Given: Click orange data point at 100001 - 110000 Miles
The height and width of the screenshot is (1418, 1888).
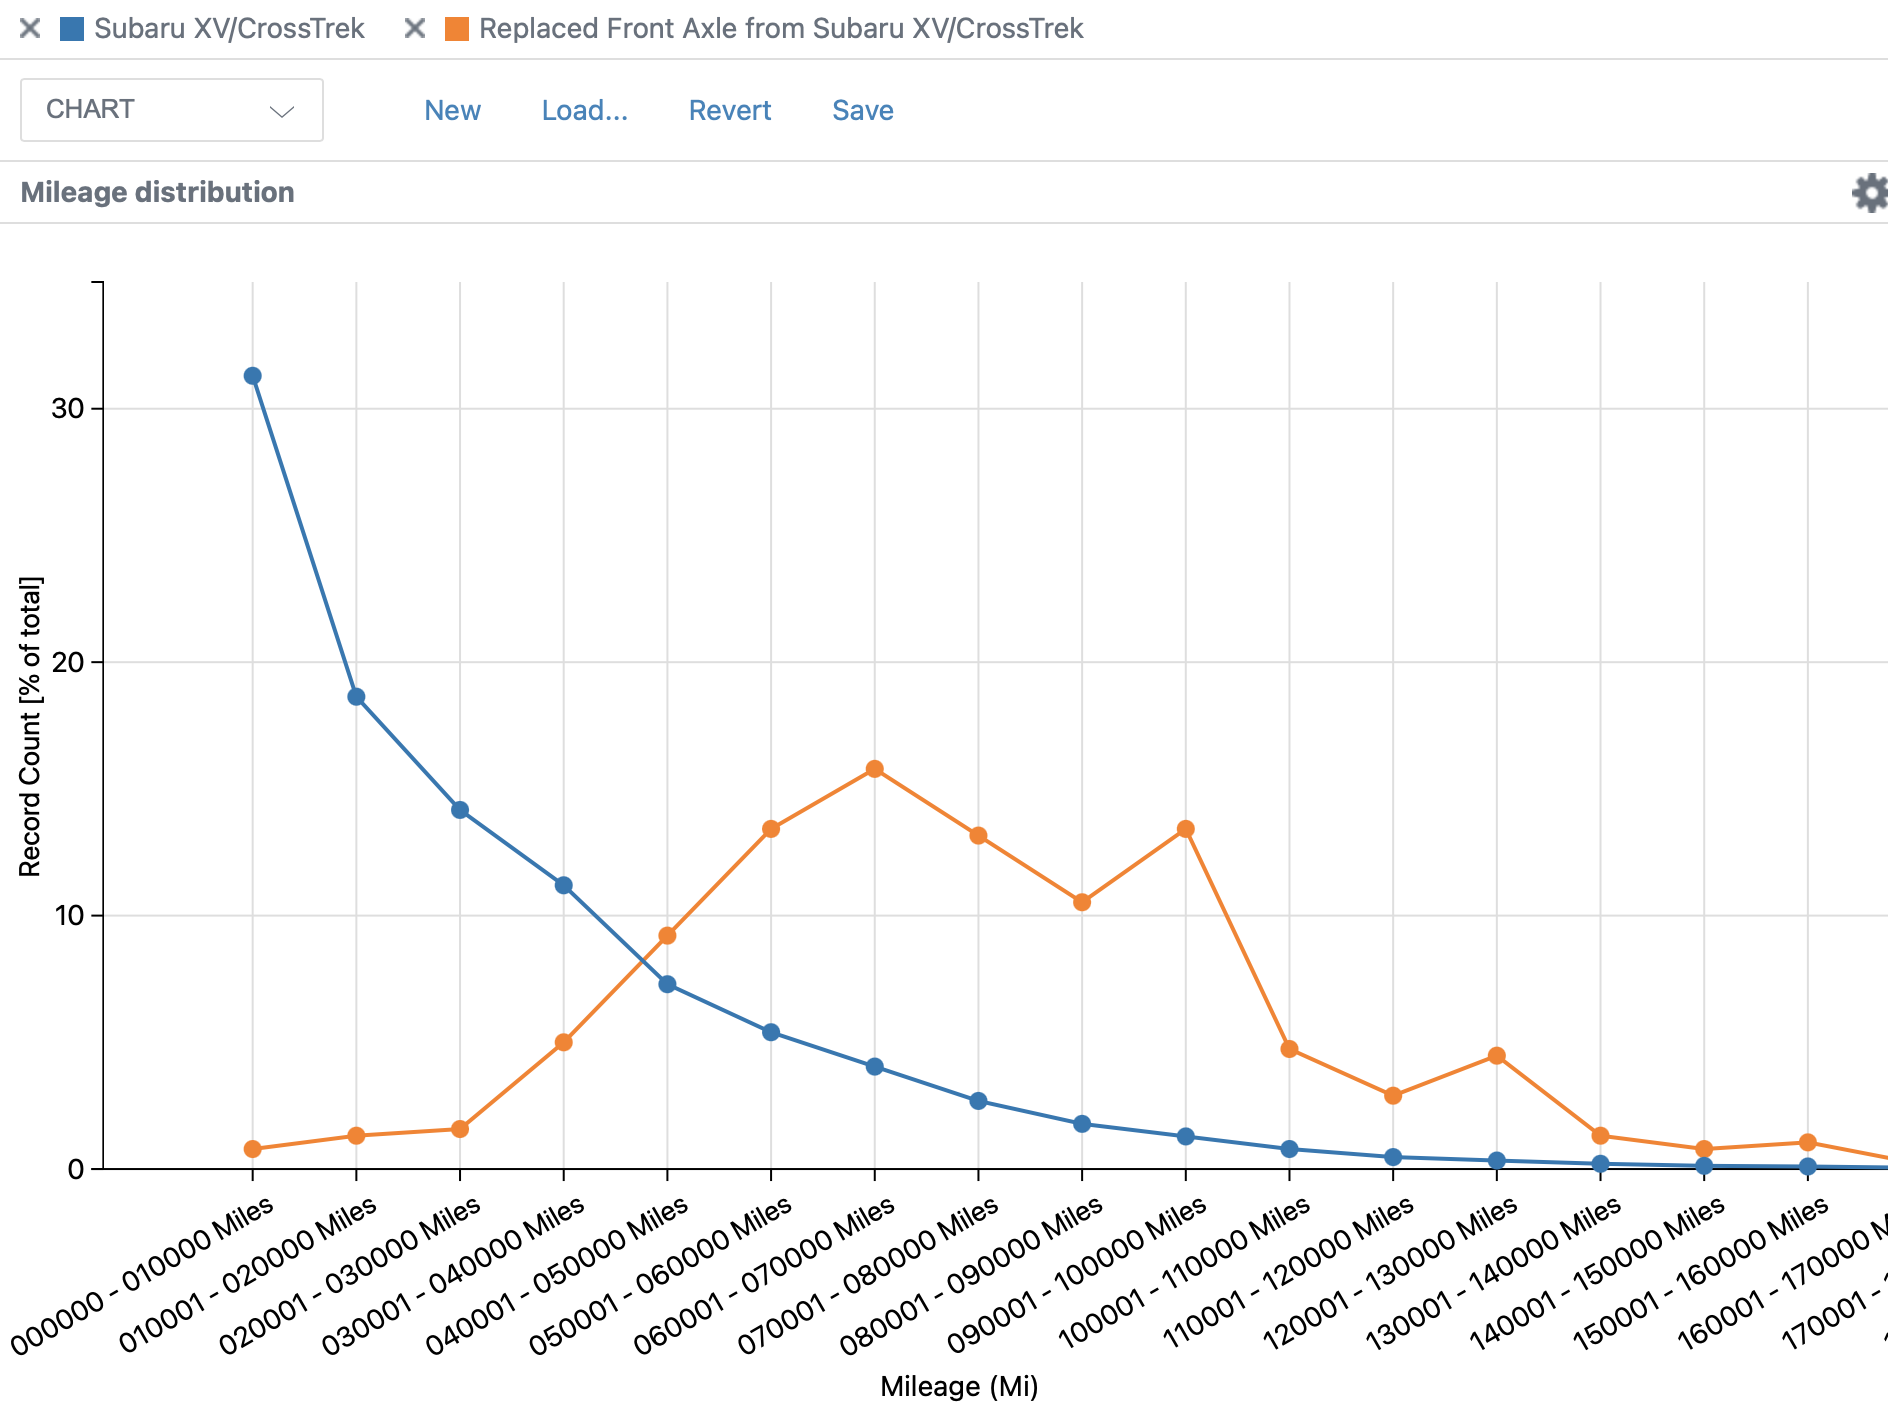Looking at the screenshot, I should [1289, 1049].
